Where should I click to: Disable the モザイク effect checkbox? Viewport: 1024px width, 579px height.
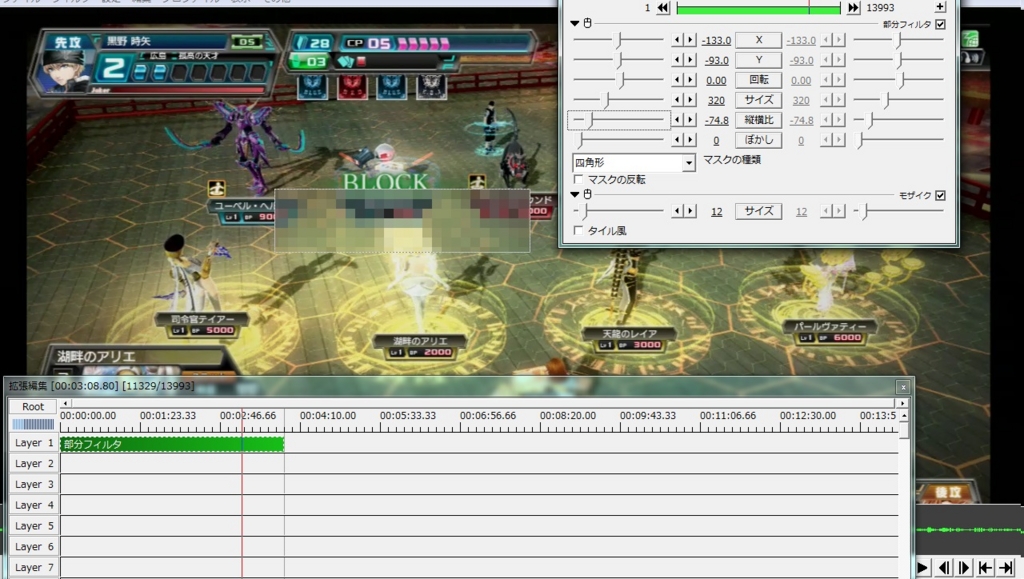click(x=940, y=195)
